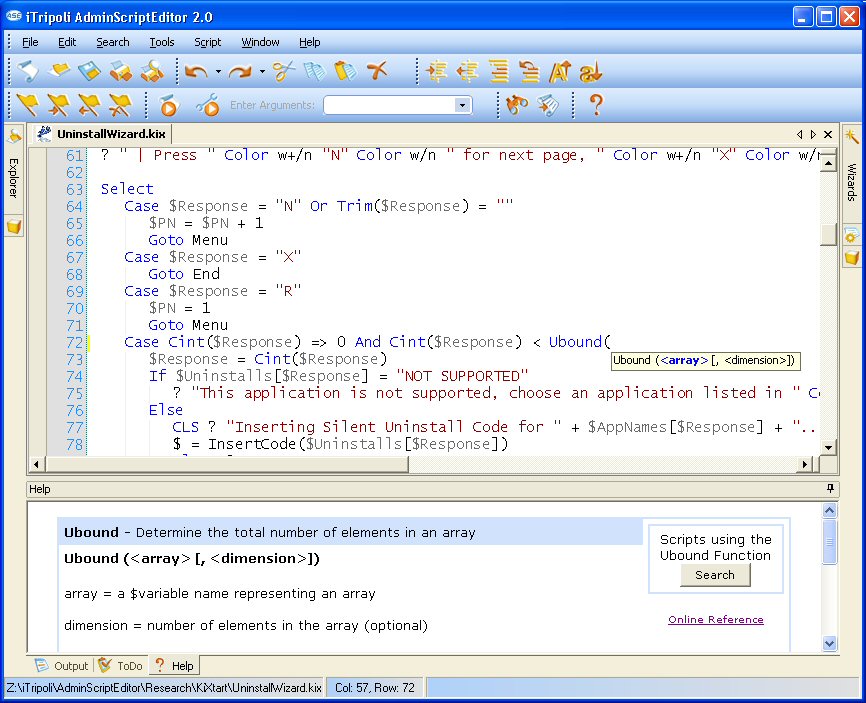Run the script with the play icon
This screenshot has width=866, height=703.
(168, 104)
